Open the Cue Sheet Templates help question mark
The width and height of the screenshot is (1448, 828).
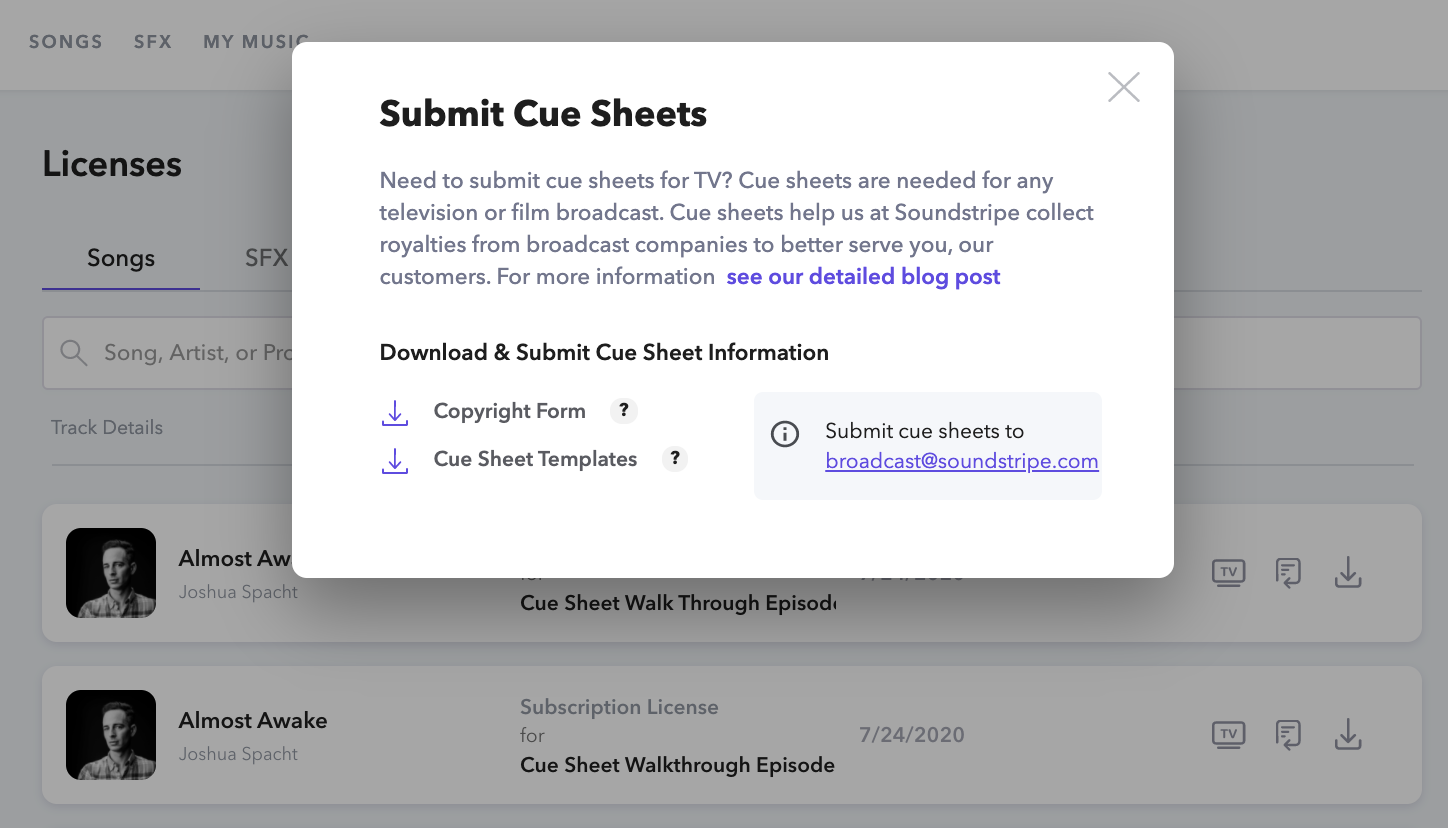tap(675, 458)
